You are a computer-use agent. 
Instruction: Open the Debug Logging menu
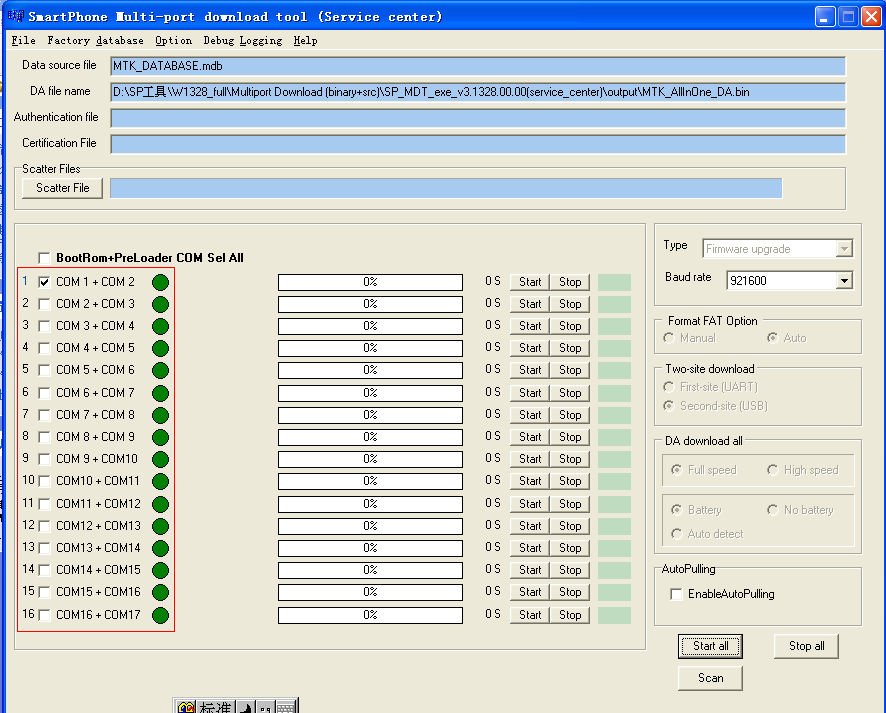point(243,41)
